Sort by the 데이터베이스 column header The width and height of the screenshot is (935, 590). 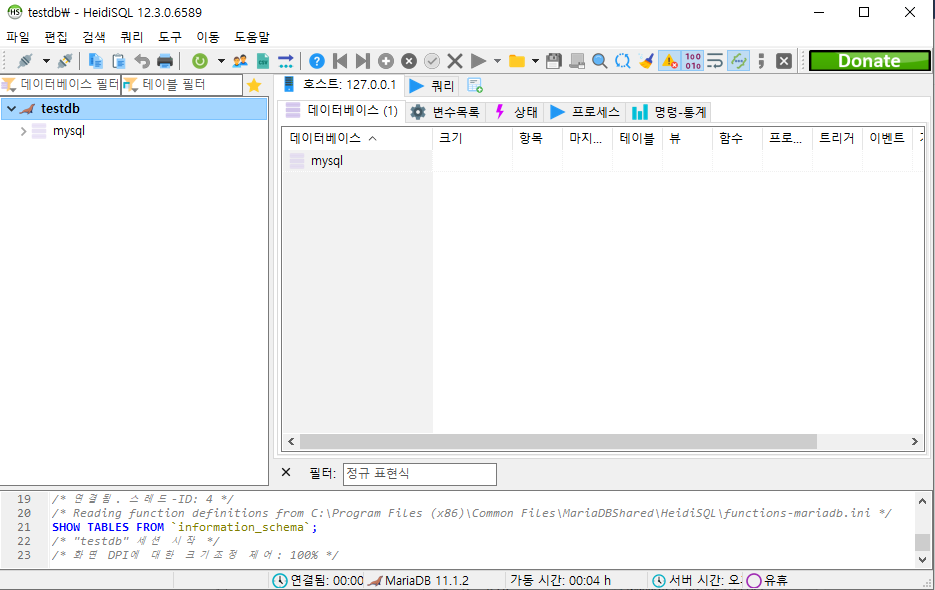357,138
